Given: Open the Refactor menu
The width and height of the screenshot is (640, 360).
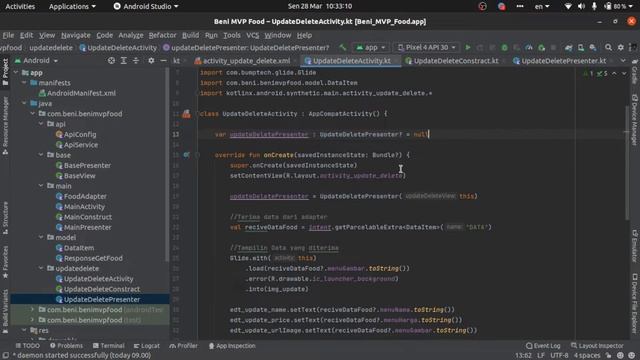Looking at the screenshot, I should coord(162,35).
